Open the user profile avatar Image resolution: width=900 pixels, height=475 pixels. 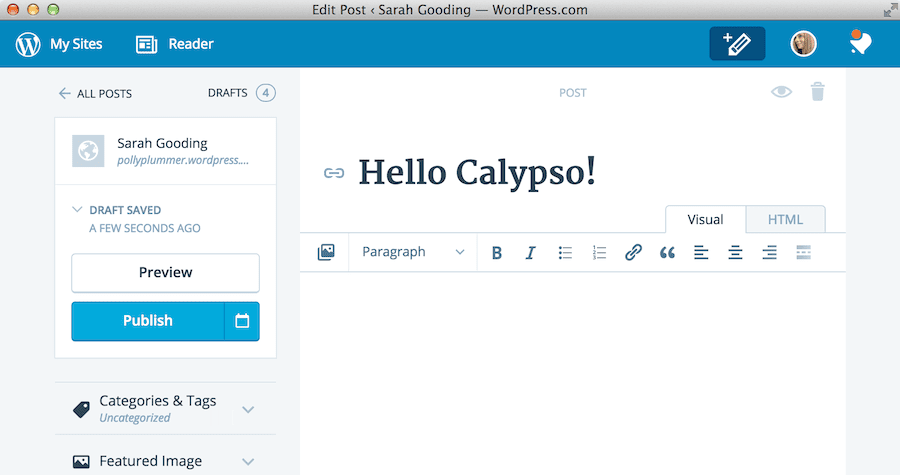[803, 44]
